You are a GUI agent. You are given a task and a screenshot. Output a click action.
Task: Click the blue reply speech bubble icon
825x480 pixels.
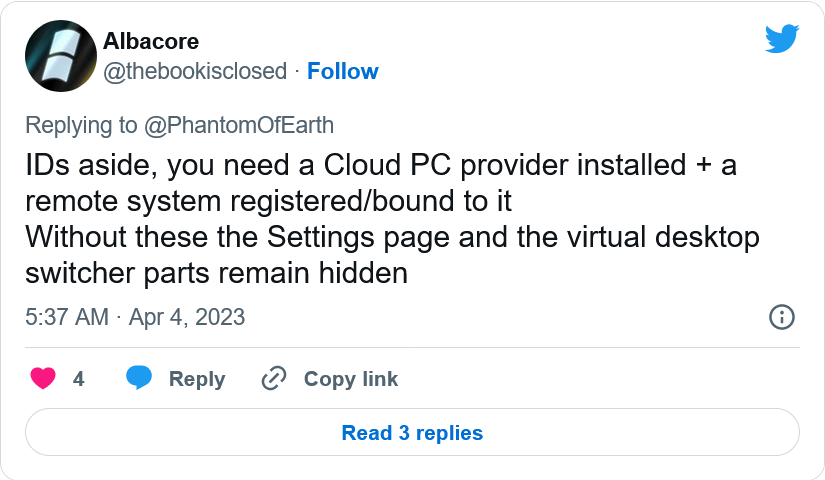pos(139,378)
